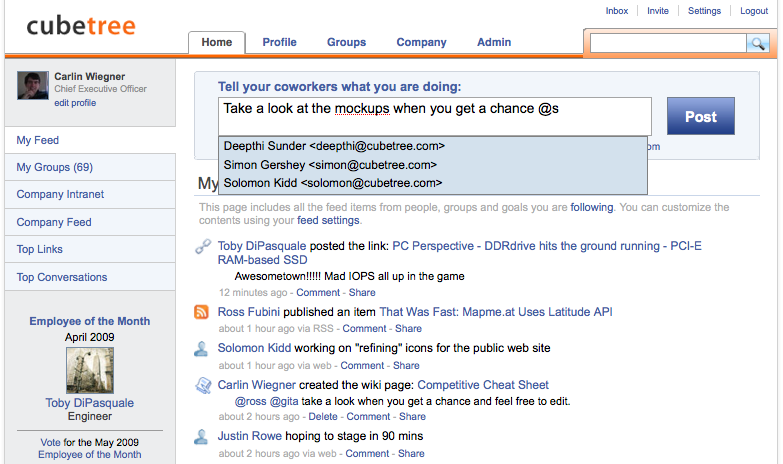The width and height of the screenshot is (783, 464).
Task: Click the RSS feed icon beside Ross Fubini
Action: pyautogui.click(x=202, y=313)
